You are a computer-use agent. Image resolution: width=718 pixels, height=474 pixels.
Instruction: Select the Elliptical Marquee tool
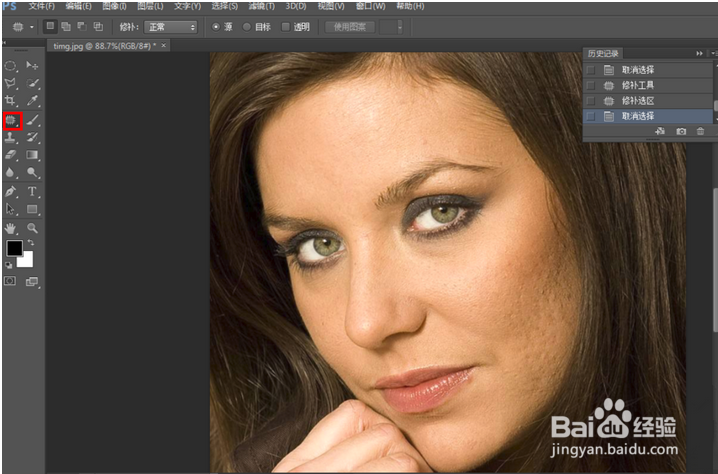tap(11, 66)
